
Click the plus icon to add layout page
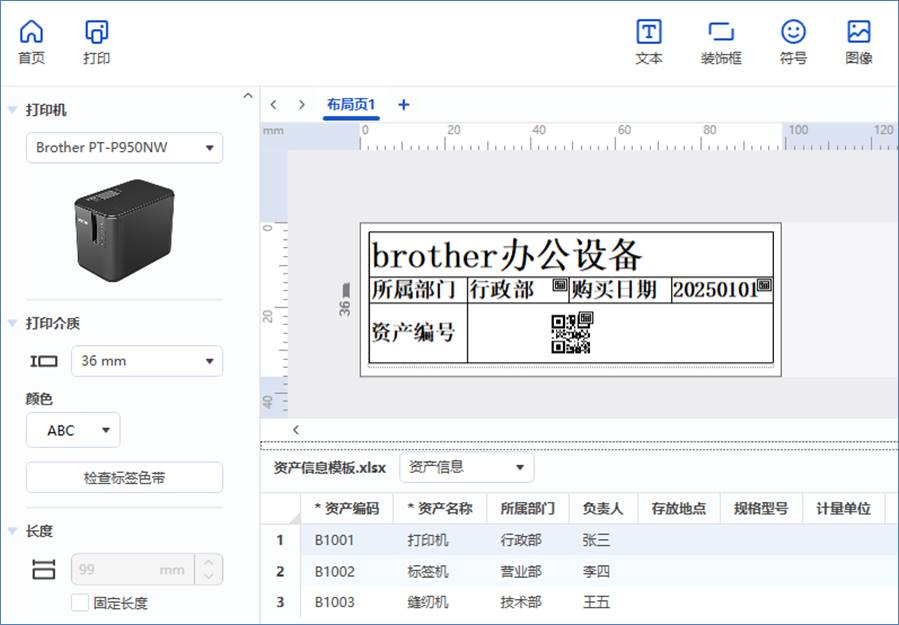(404, 105)
